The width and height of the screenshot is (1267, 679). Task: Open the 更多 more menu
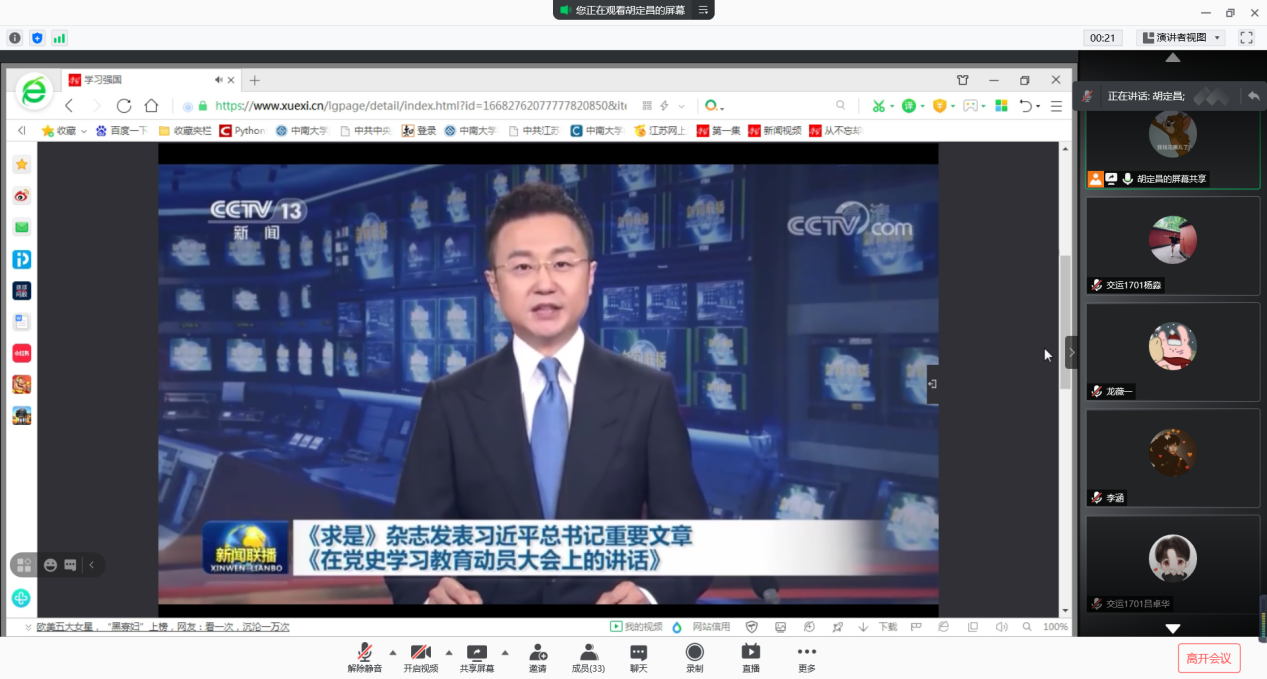pyautogui.click(x=807, y=657)
